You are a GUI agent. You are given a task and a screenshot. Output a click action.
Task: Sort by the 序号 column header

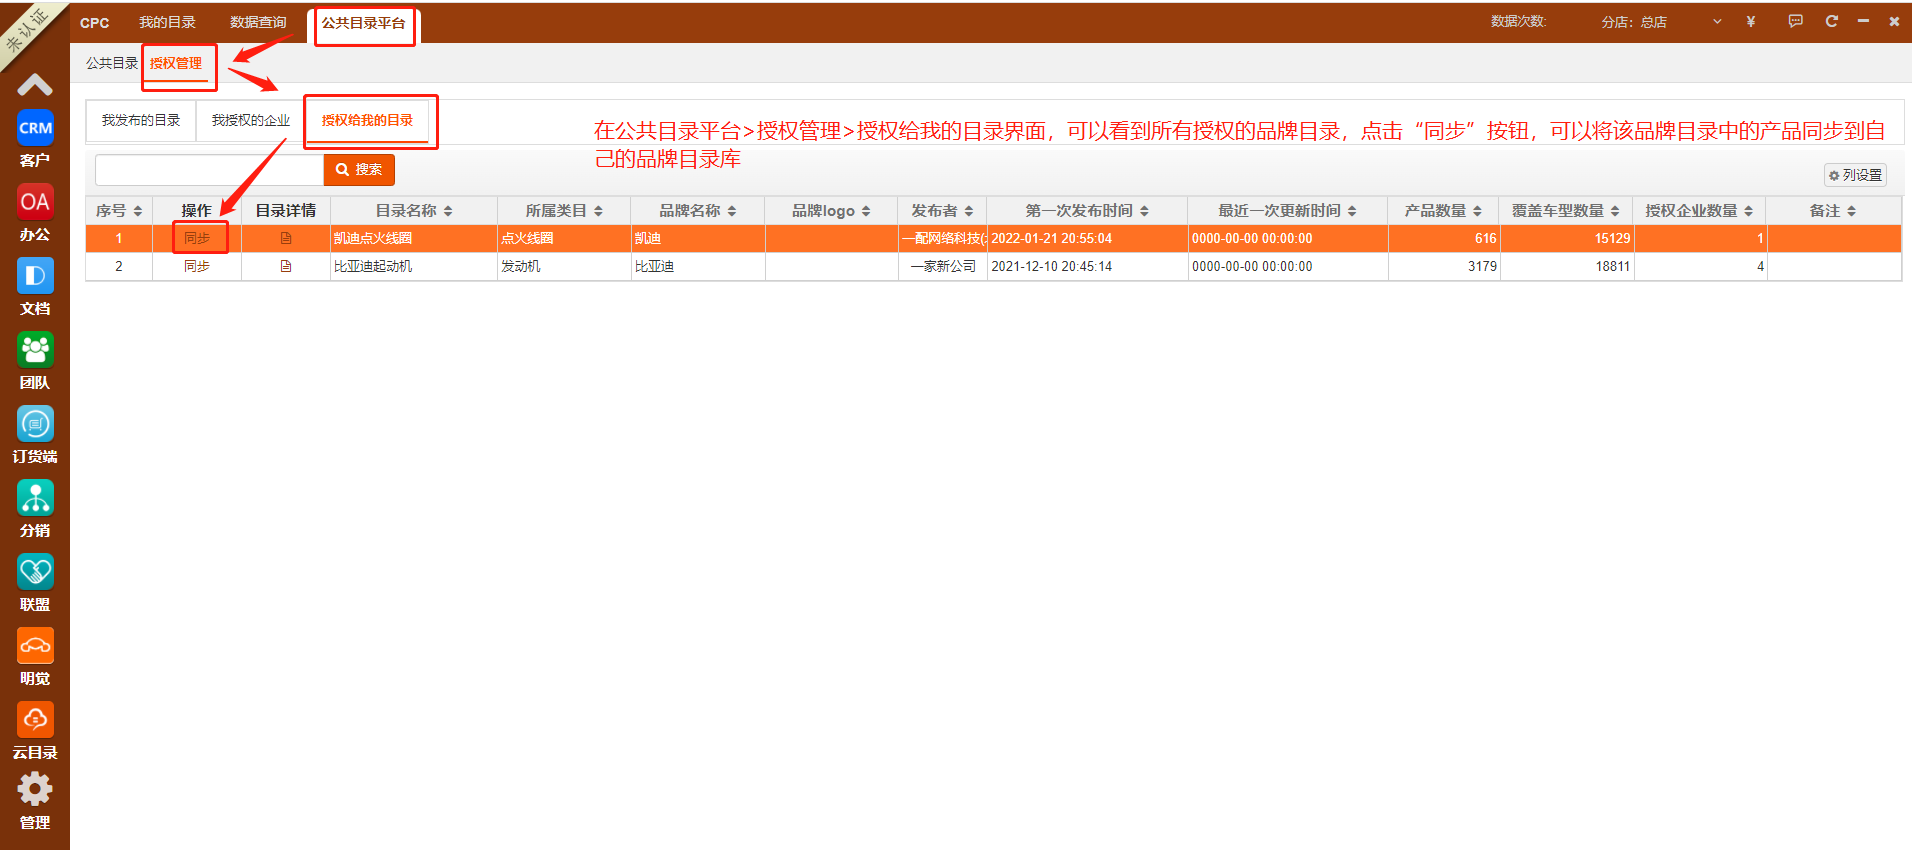click(x=119, y=211)
